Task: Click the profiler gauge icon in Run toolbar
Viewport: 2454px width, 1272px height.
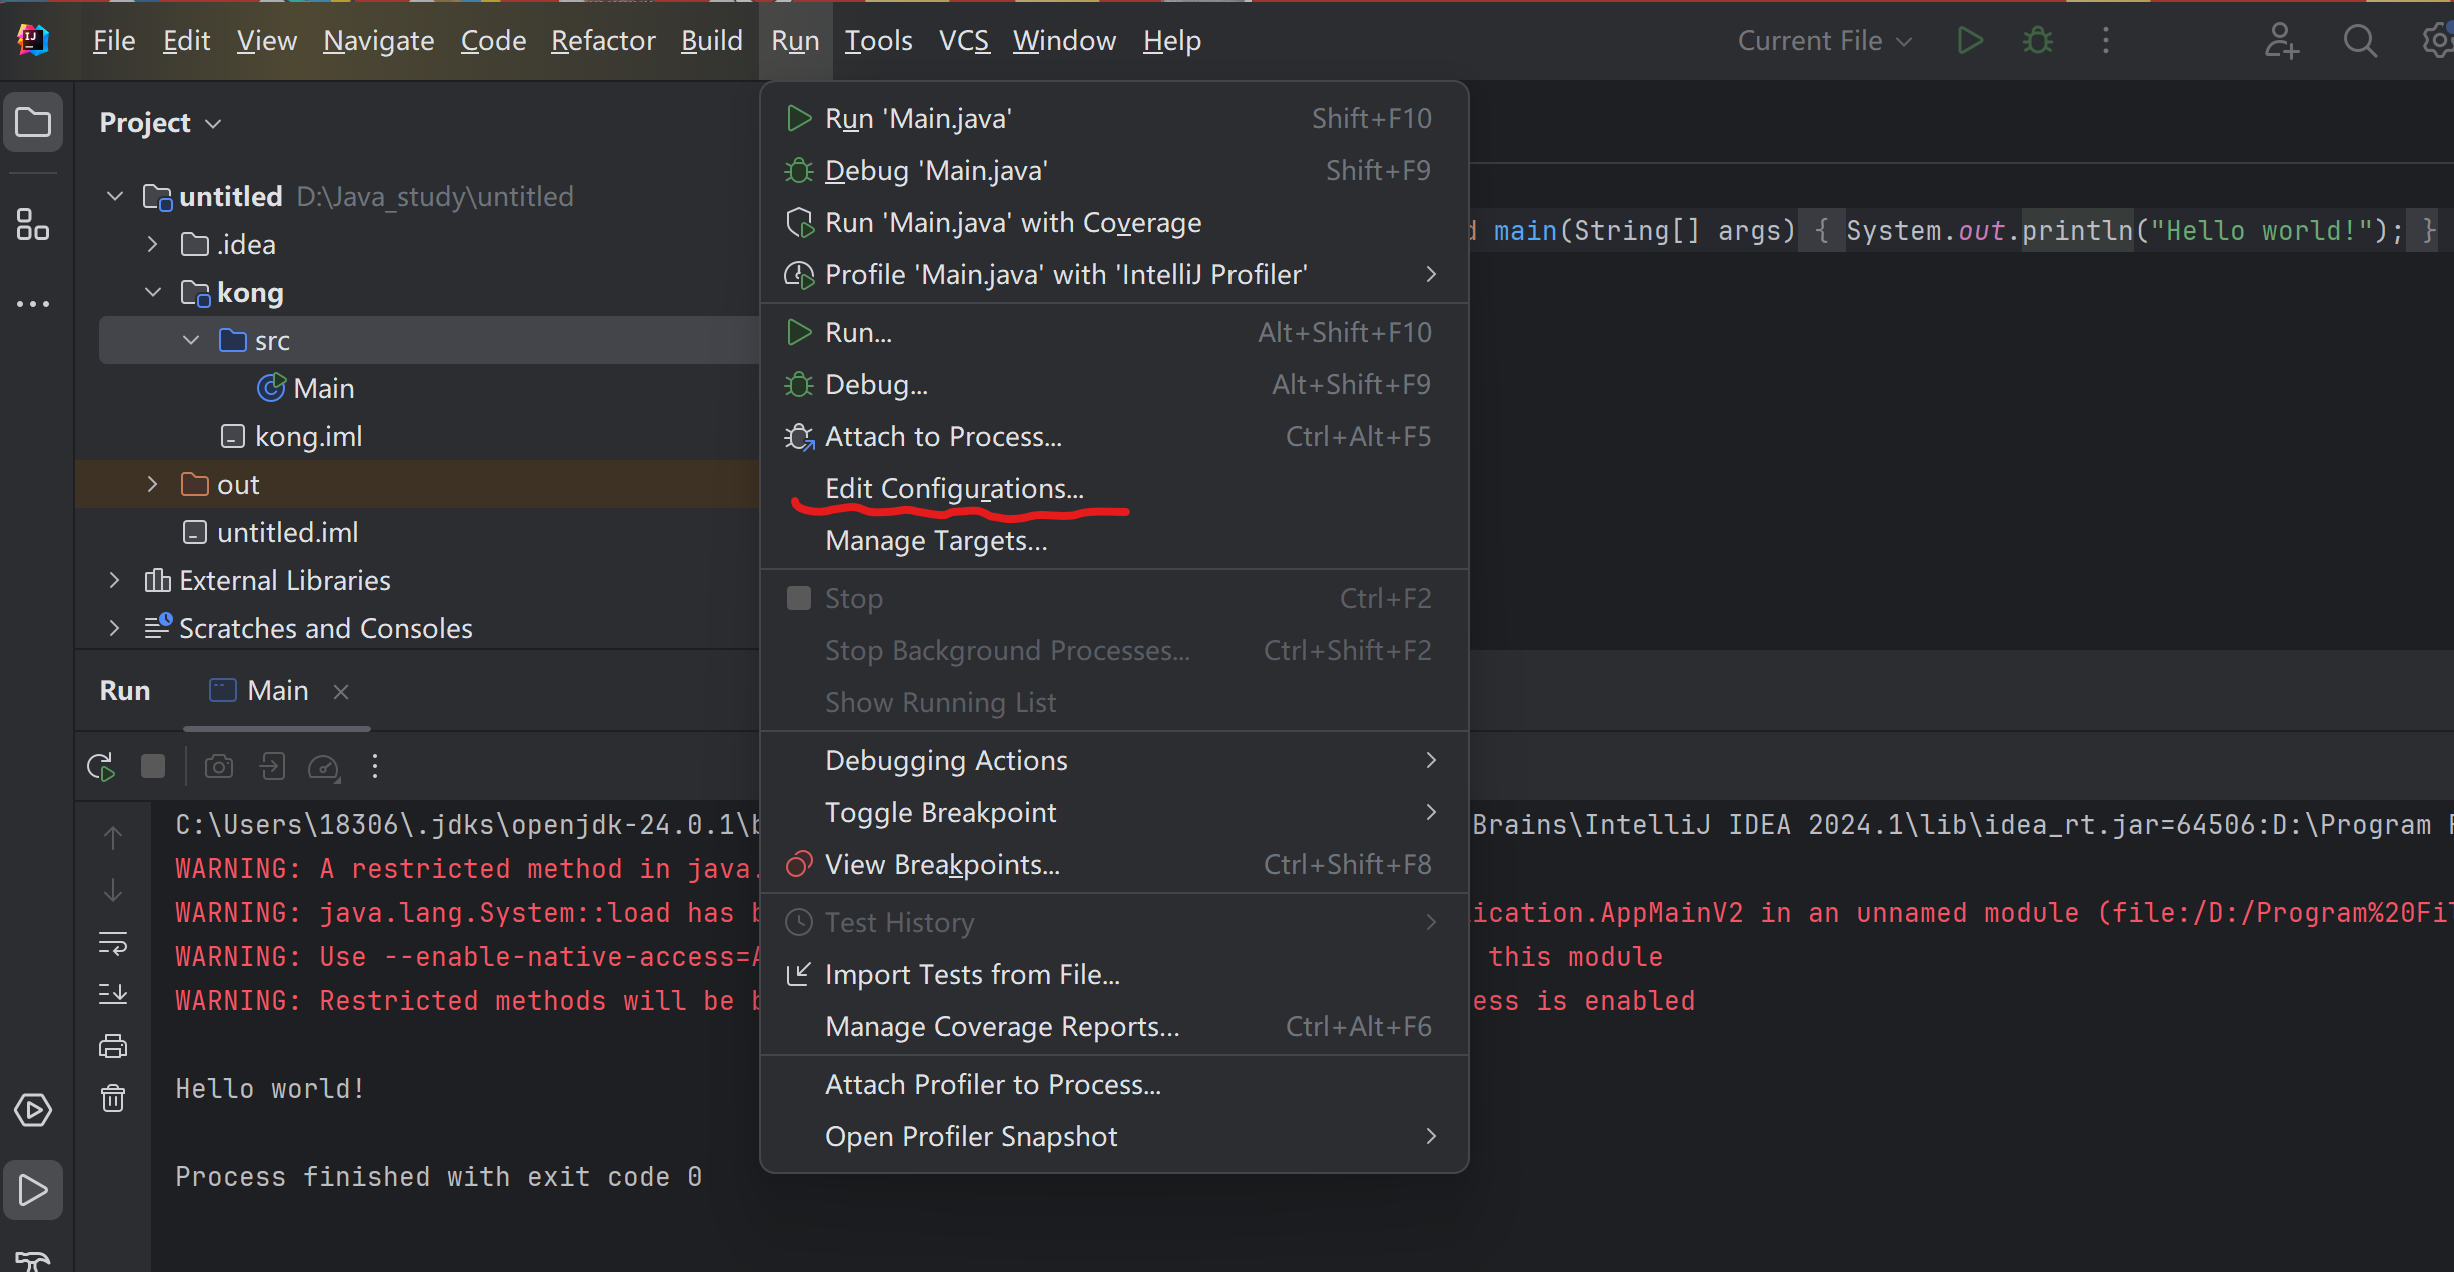Action: tap(324, 767)
